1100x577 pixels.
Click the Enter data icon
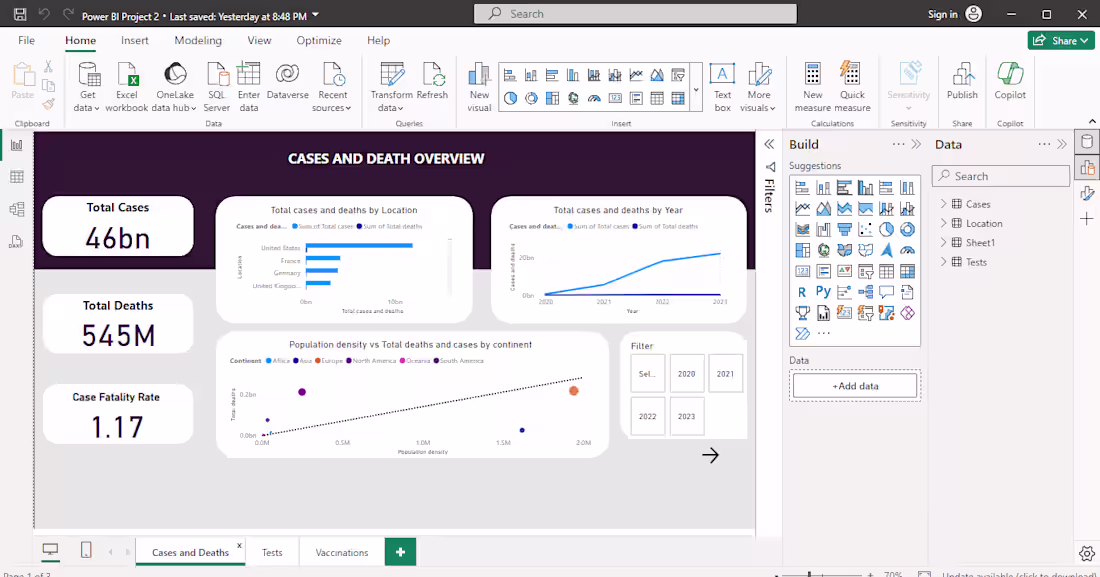(248, 74)
